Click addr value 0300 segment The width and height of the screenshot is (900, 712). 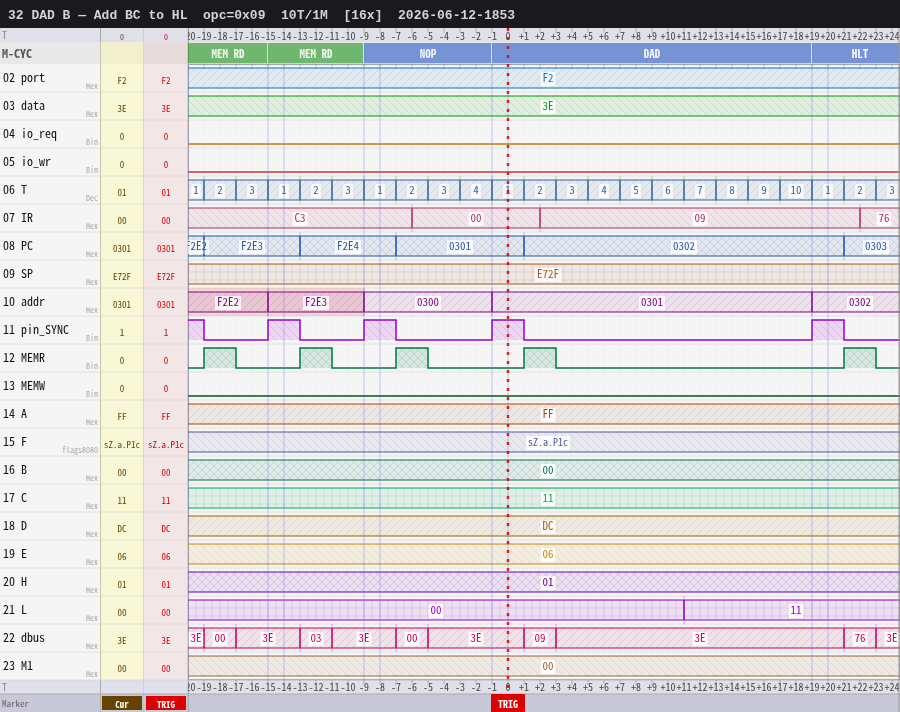coord(428,302)
